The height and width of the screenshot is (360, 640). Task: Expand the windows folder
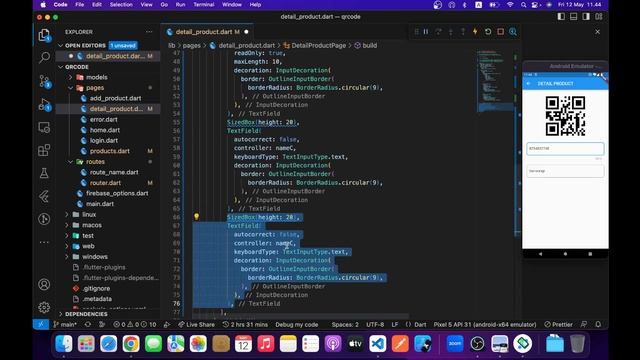pos(95,257)
